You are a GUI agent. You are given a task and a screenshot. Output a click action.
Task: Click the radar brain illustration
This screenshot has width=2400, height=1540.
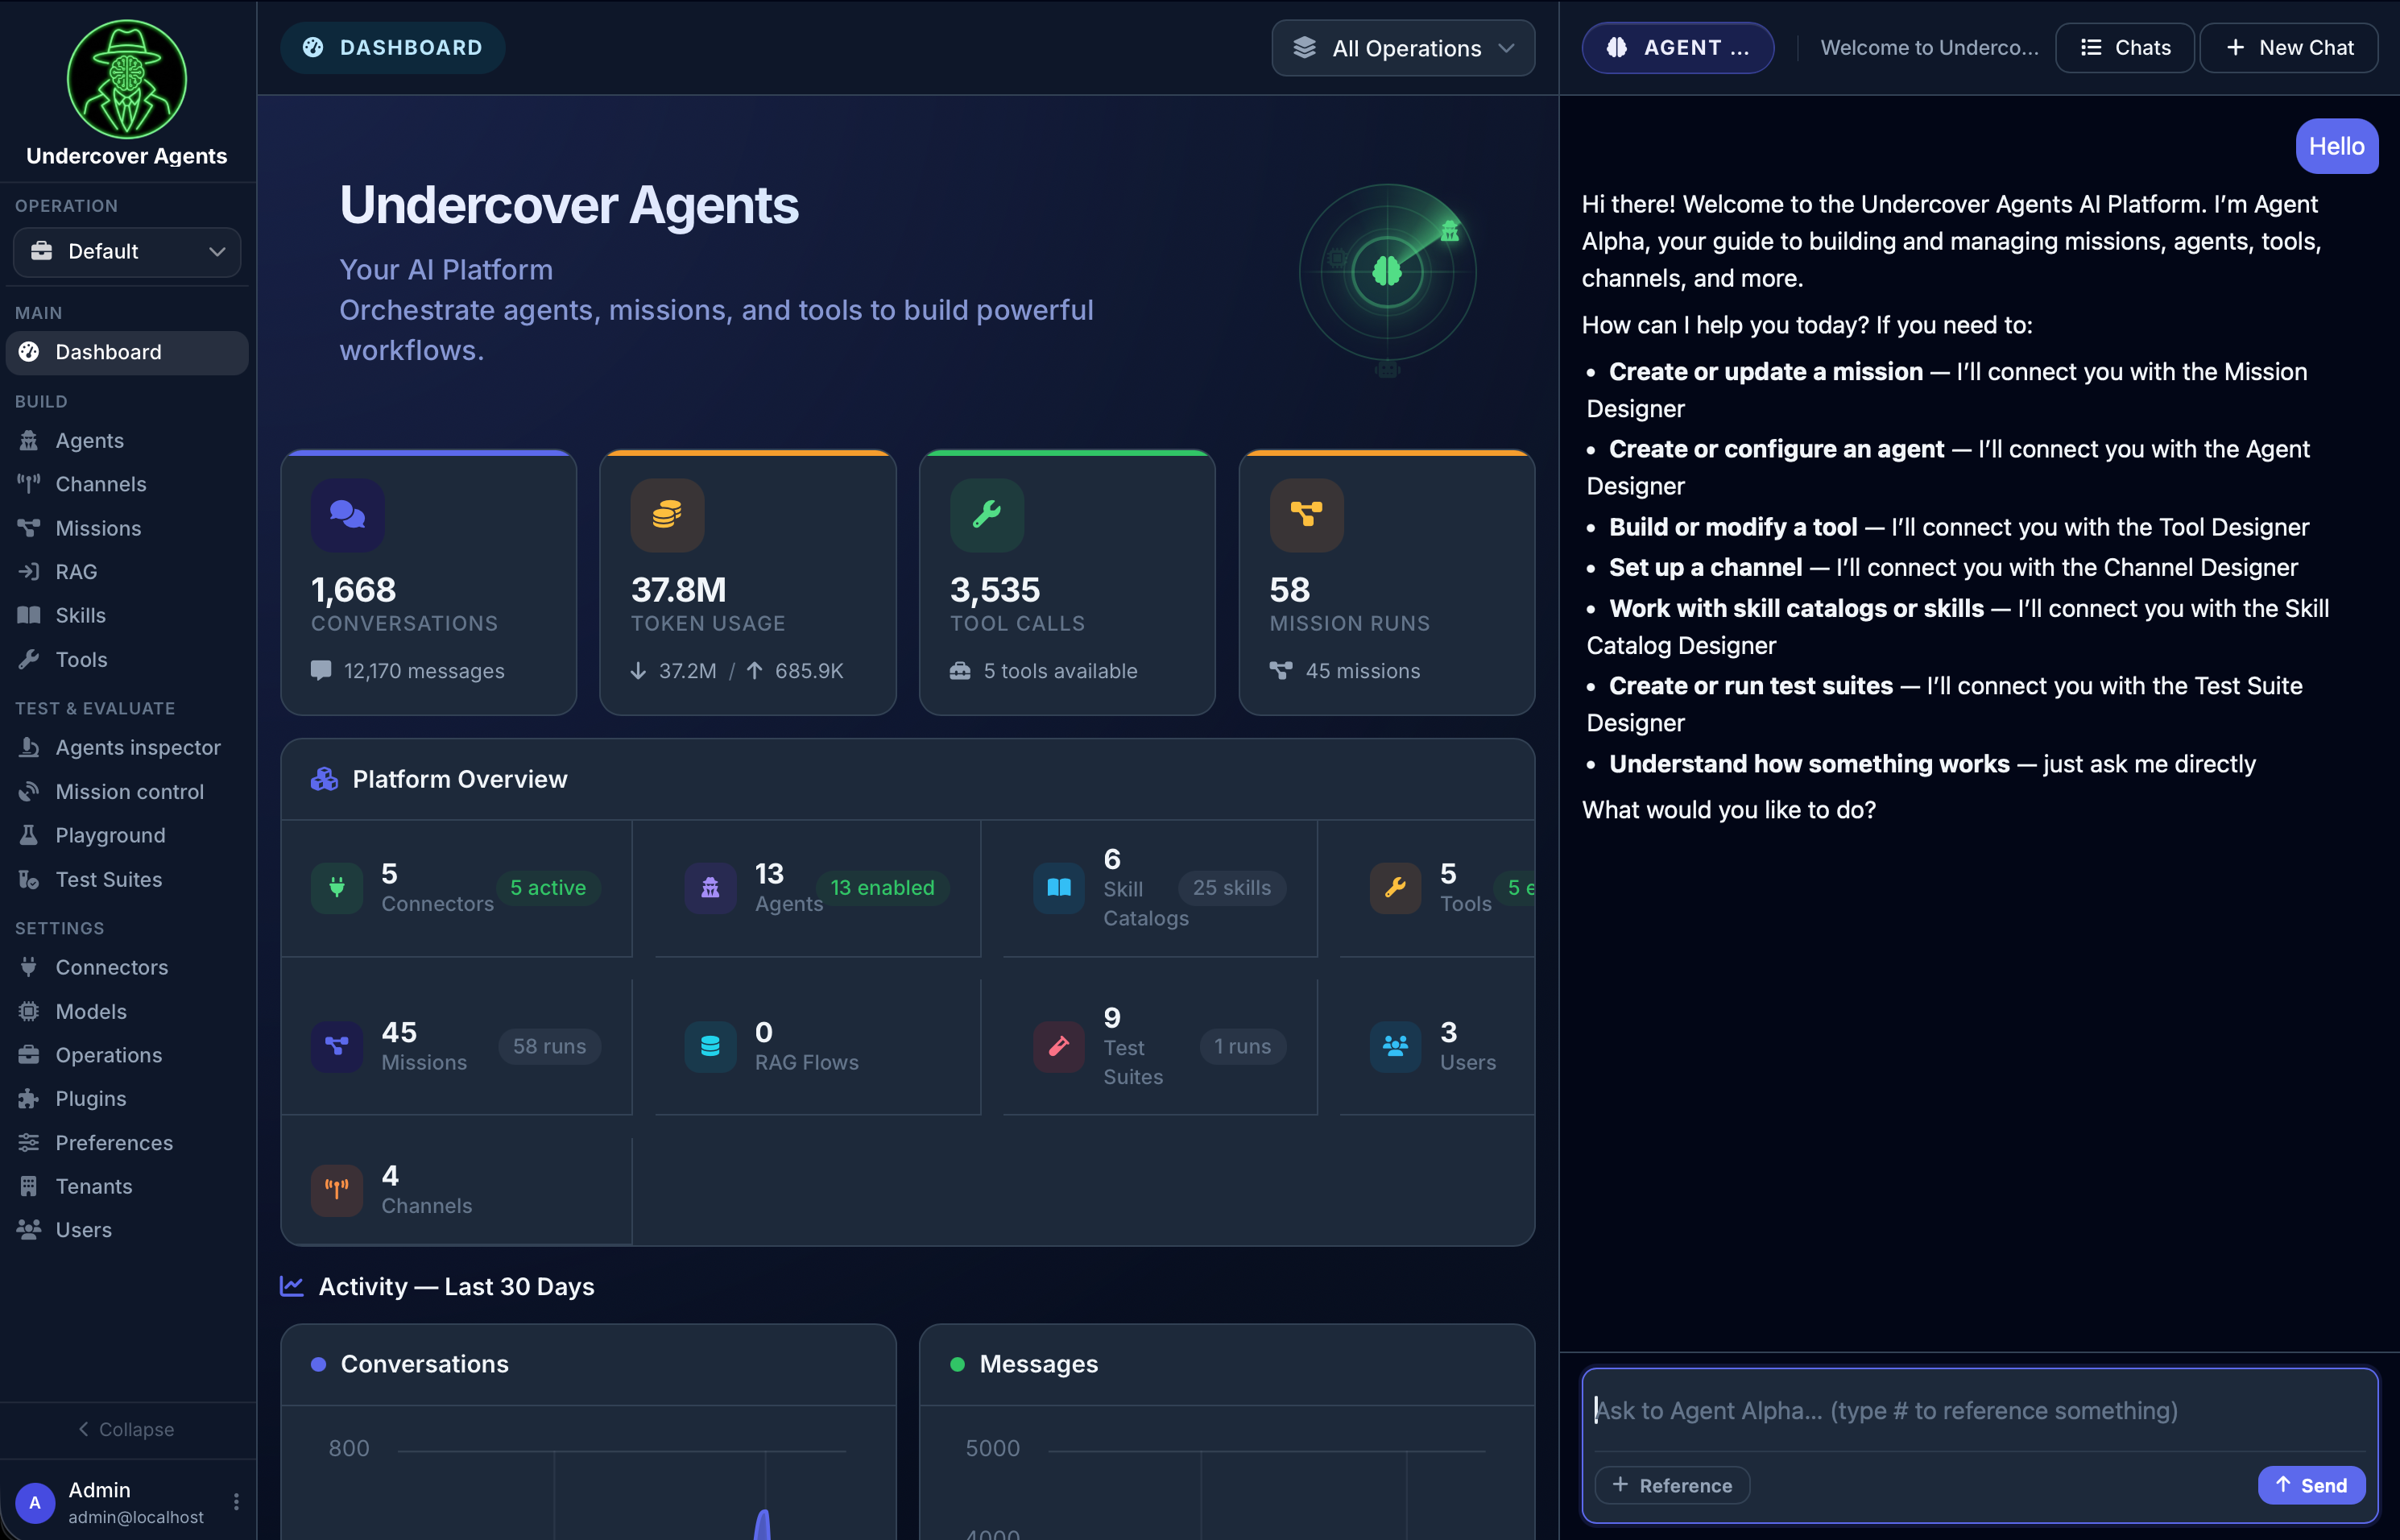point(1387,274)
